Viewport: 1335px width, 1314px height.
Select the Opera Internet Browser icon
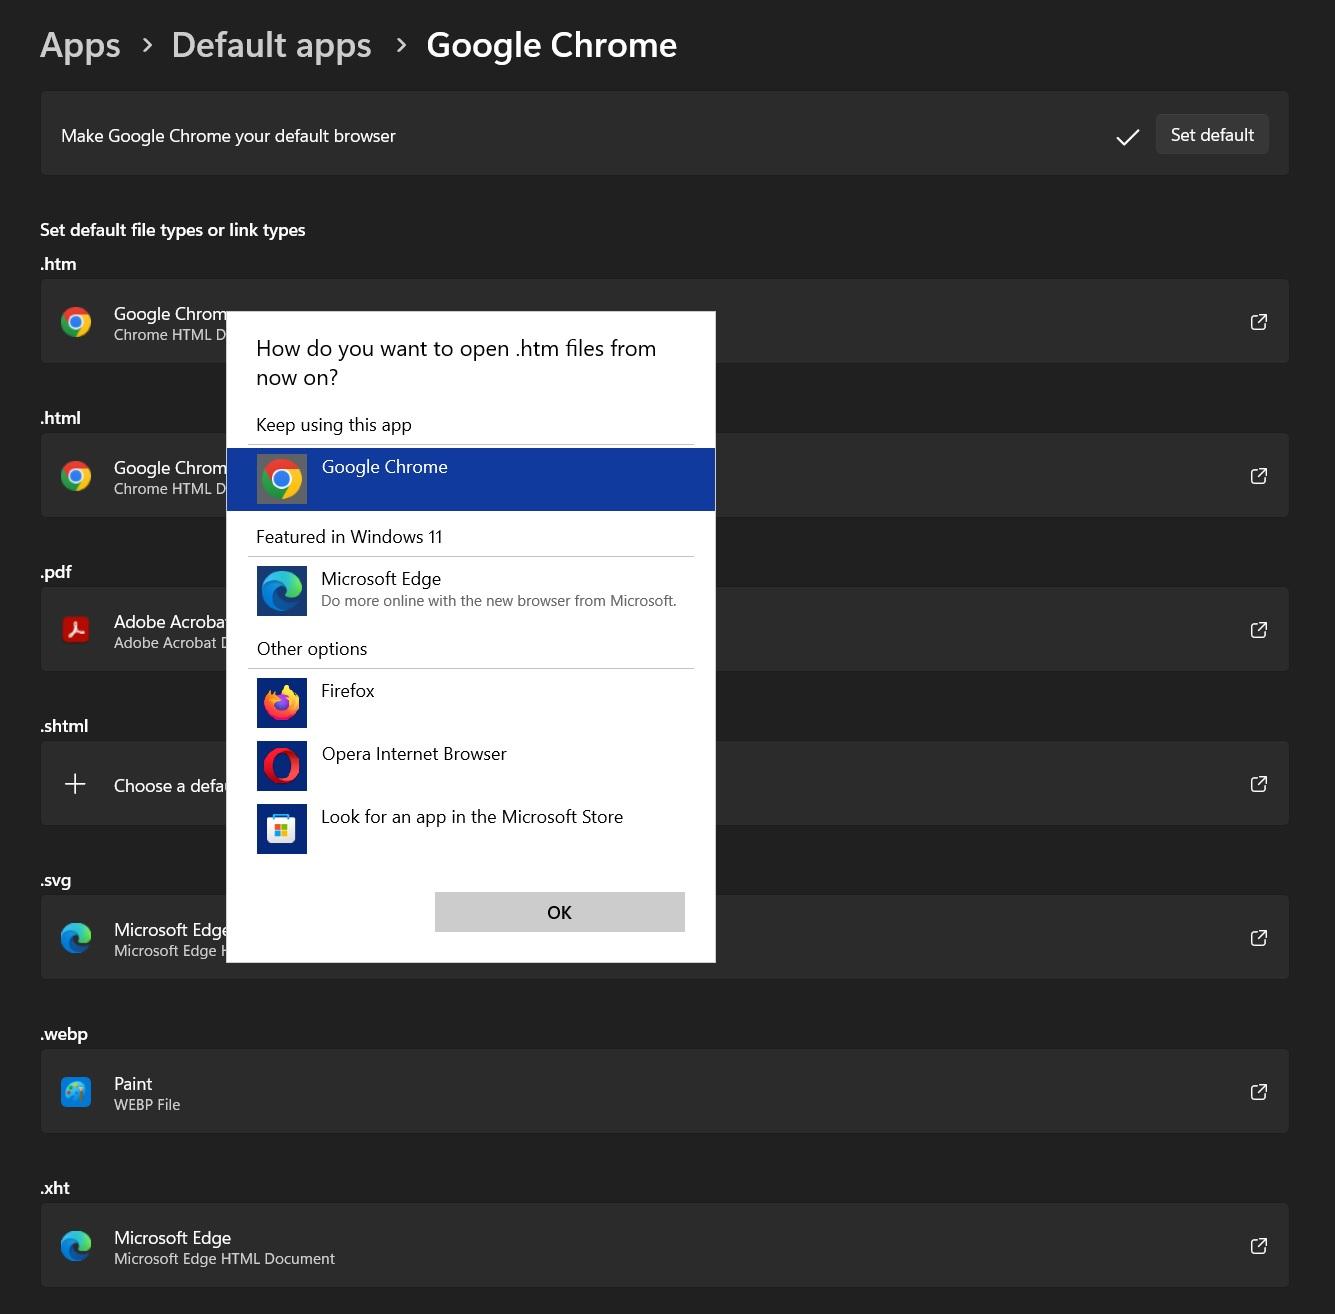(282, 766)
